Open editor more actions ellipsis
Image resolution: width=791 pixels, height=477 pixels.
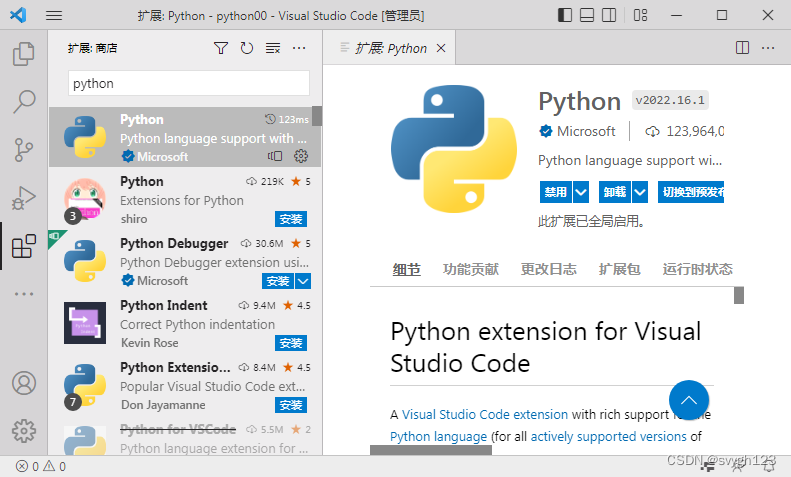point(768,48)
